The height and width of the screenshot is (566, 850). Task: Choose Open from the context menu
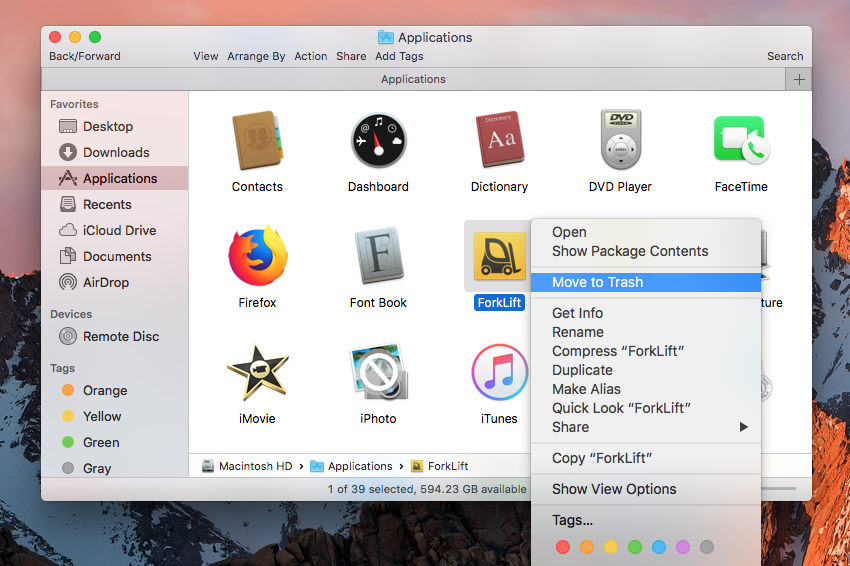pyautogui.click(x=646, y=232)
